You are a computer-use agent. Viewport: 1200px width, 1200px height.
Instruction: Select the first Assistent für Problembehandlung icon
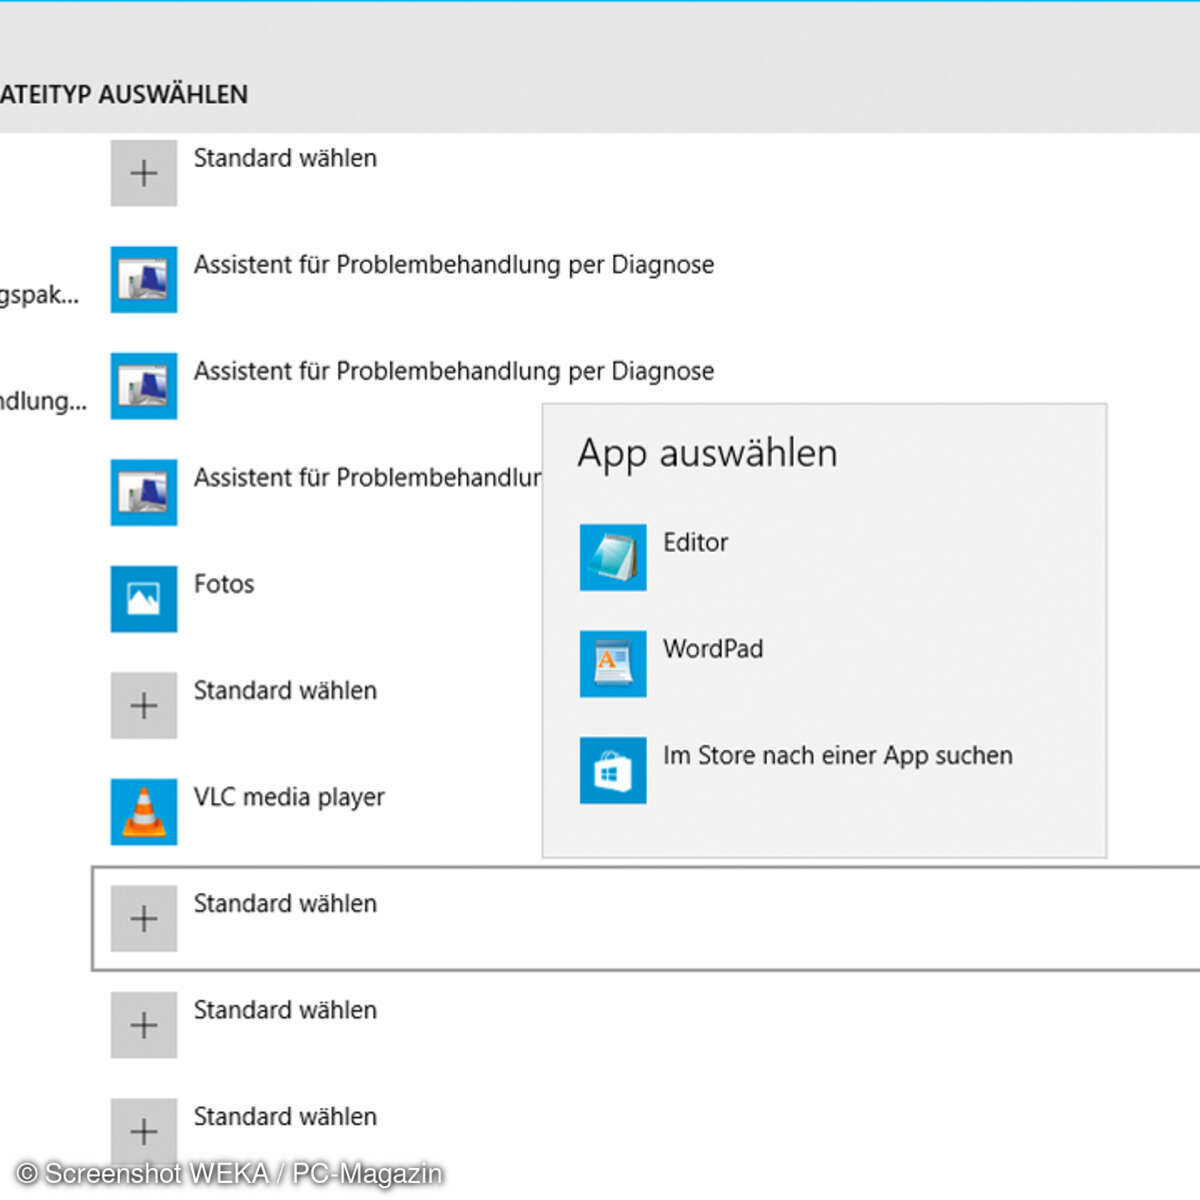pos(143,280)
